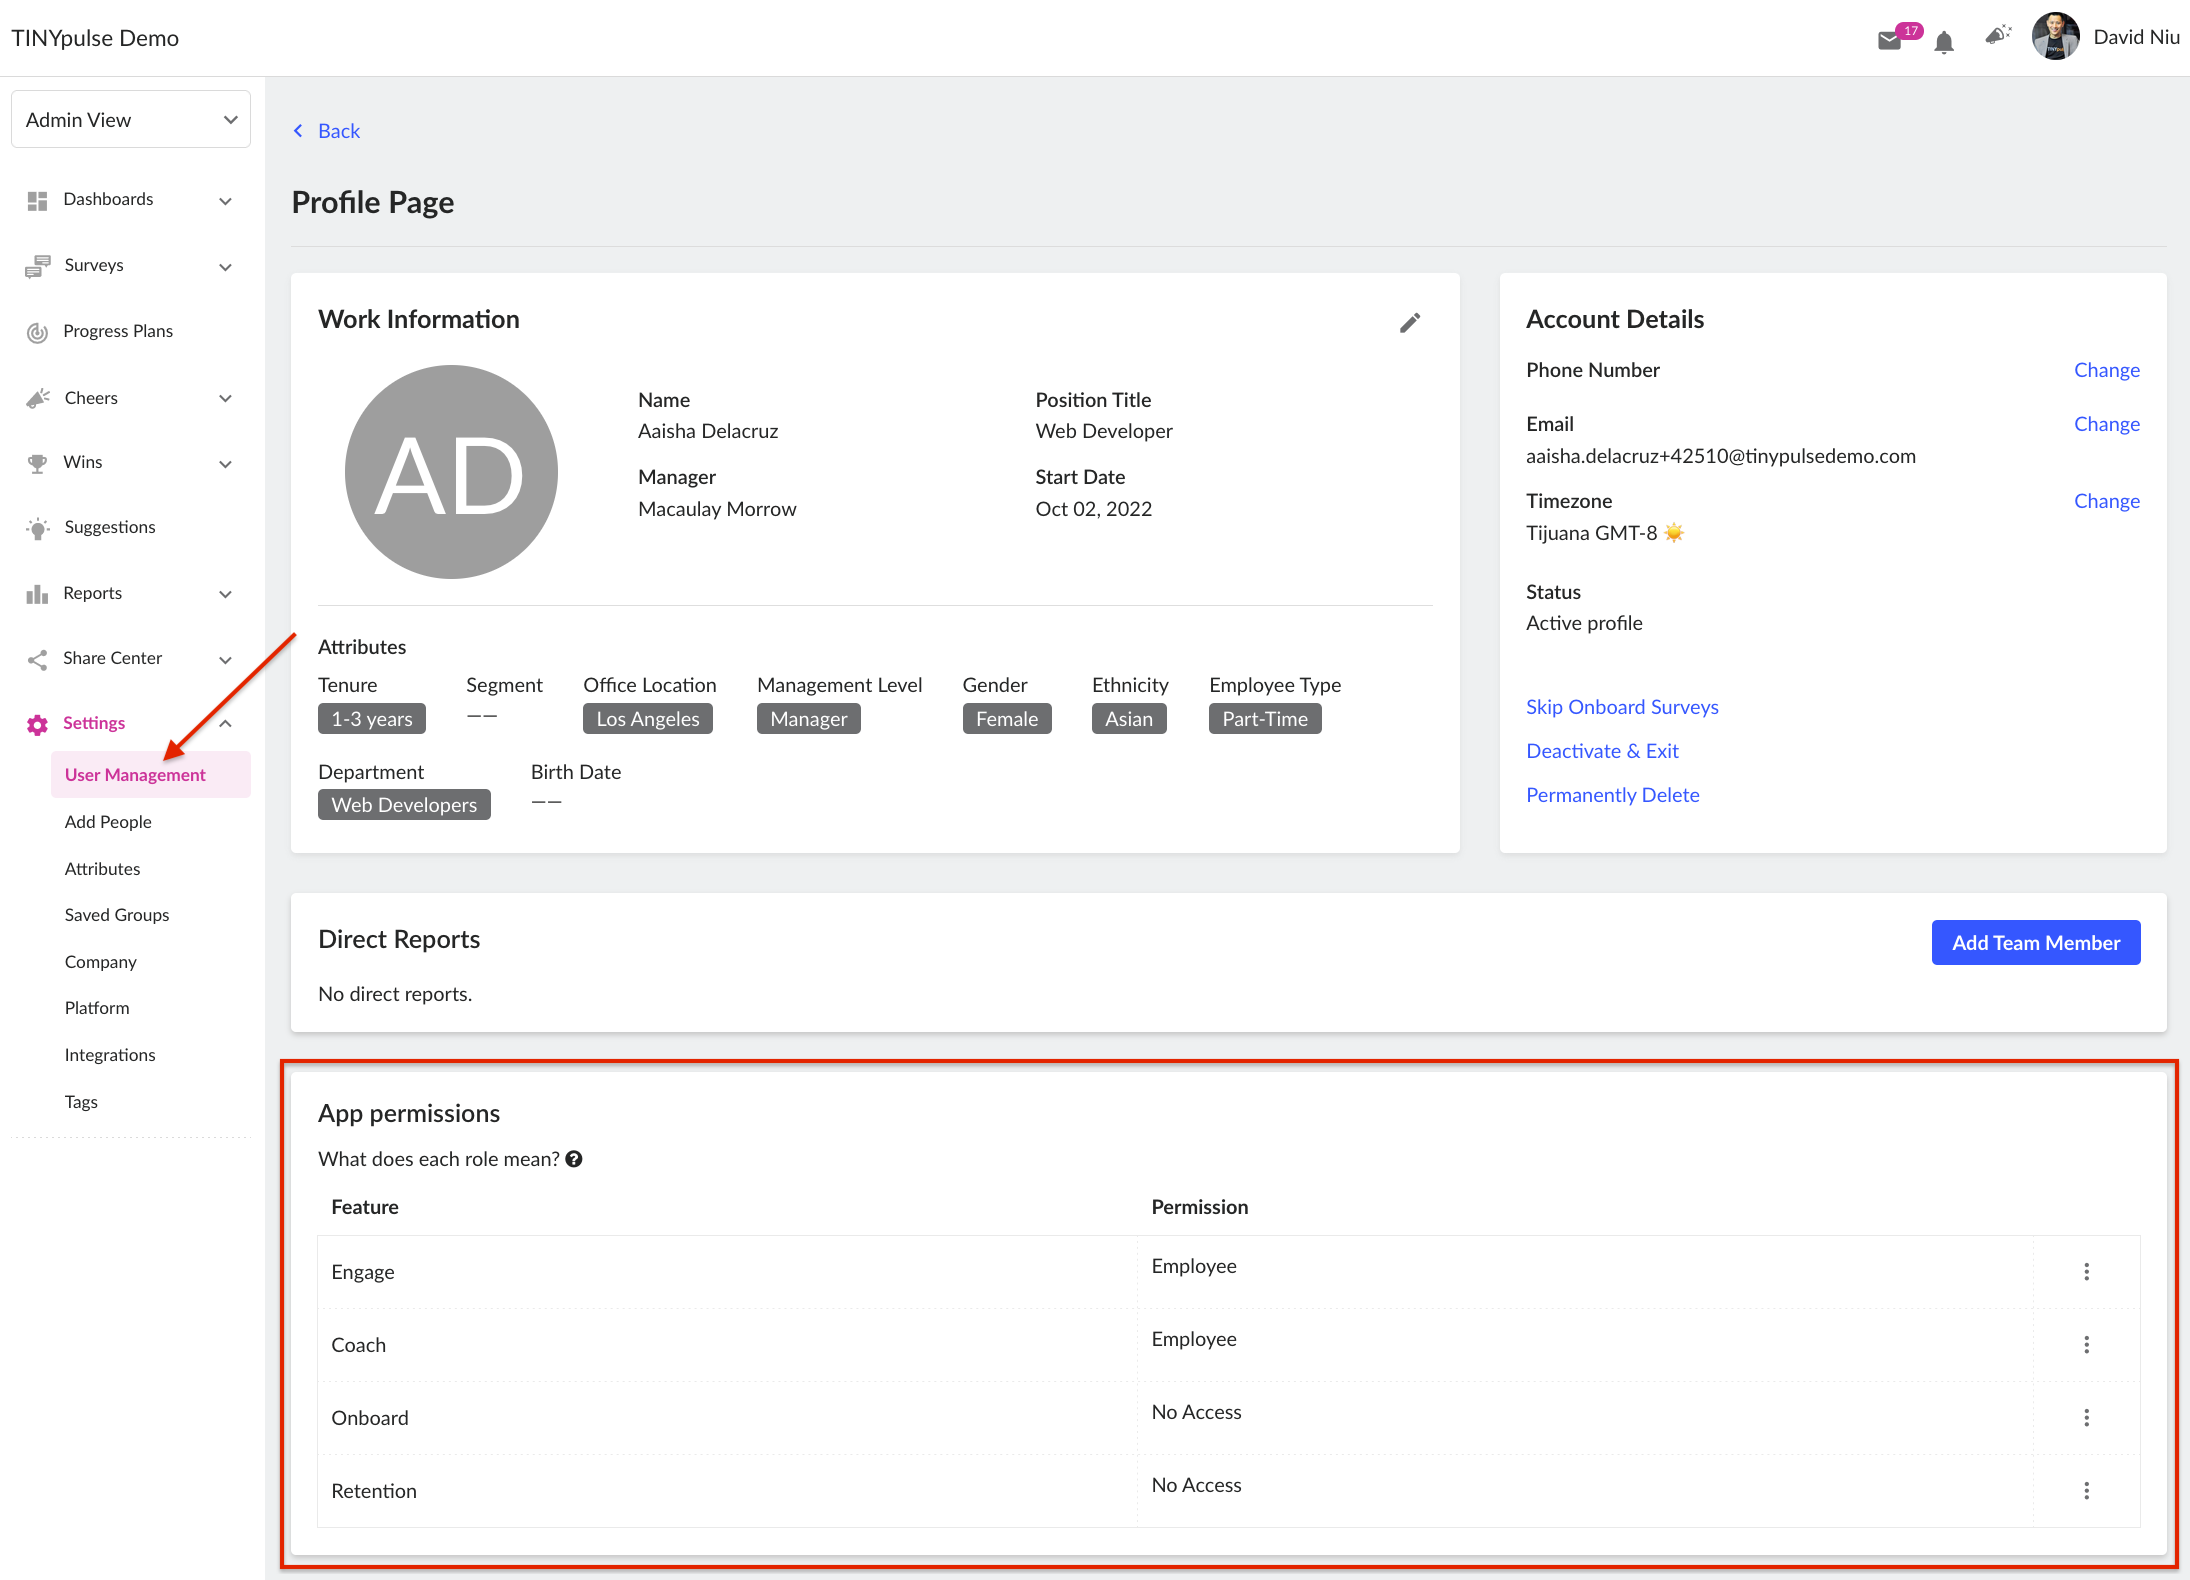This screenshot has width=2190, height=1580.
Task: Change the Phone Number
Action: [x=2106, y=370]
